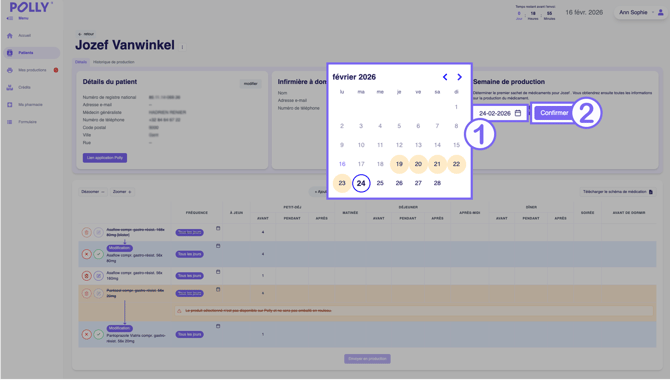Reject the Pantoprazole Viatris modification
670x380 pixels.
coord(86,334)
